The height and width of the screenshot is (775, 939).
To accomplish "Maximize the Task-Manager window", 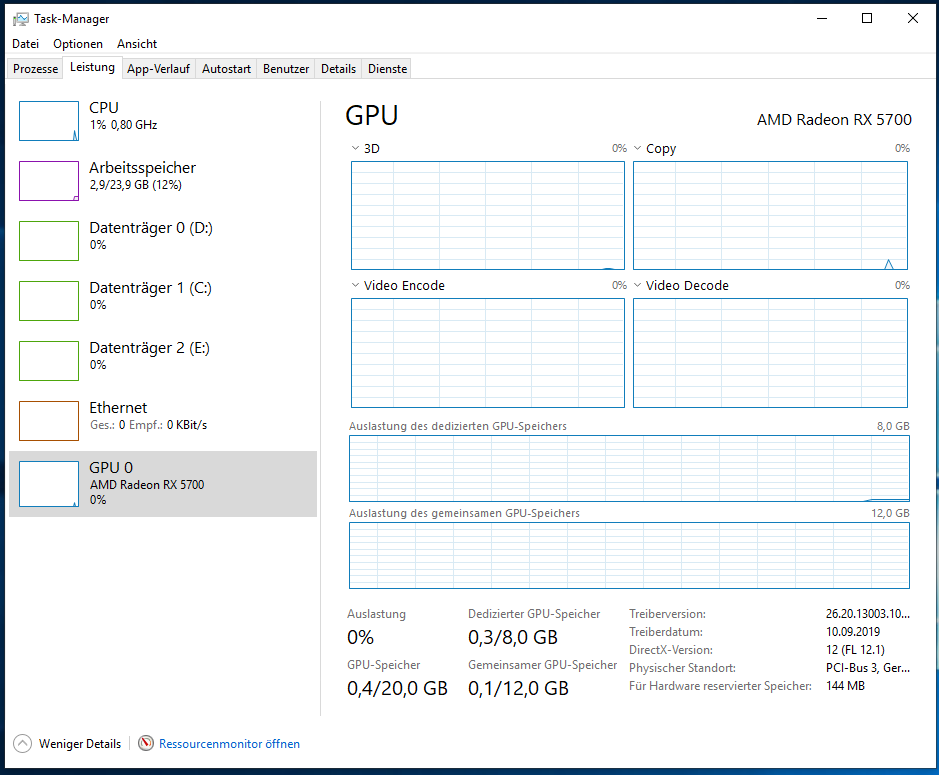I will [x=867, y=19].
